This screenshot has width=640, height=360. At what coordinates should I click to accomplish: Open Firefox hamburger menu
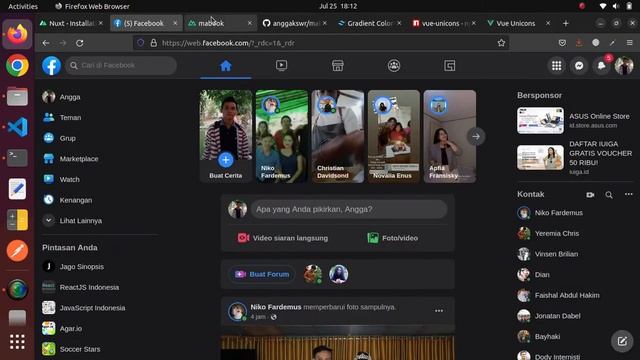(x=629, y=43)
